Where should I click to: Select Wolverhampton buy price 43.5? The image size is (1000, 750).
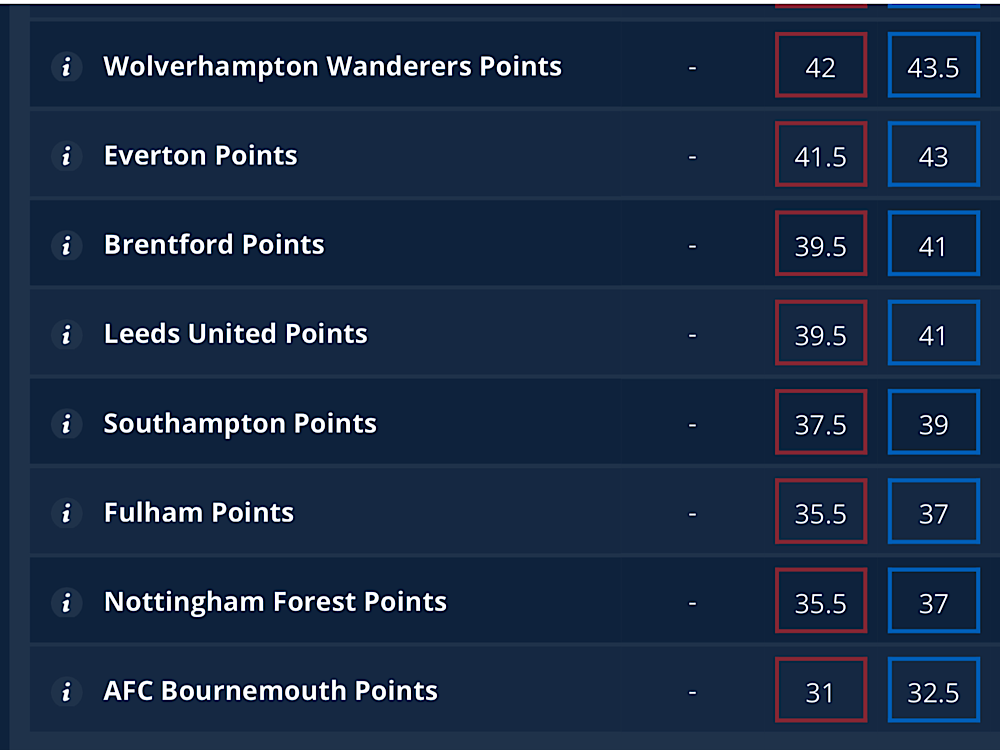point(934,65)
